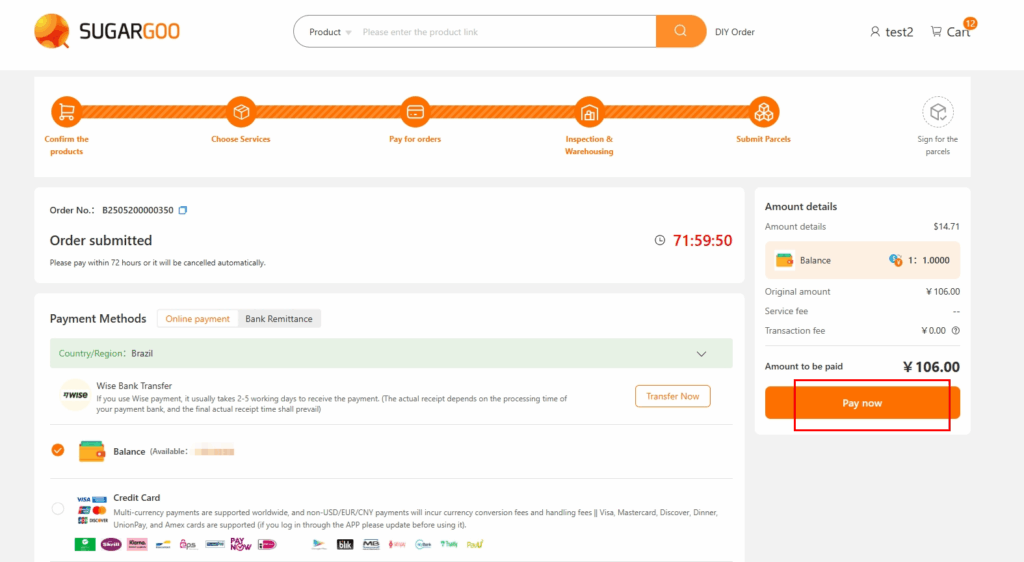
Task: Click the Skrill payment logo
Action: click(111, 544)
